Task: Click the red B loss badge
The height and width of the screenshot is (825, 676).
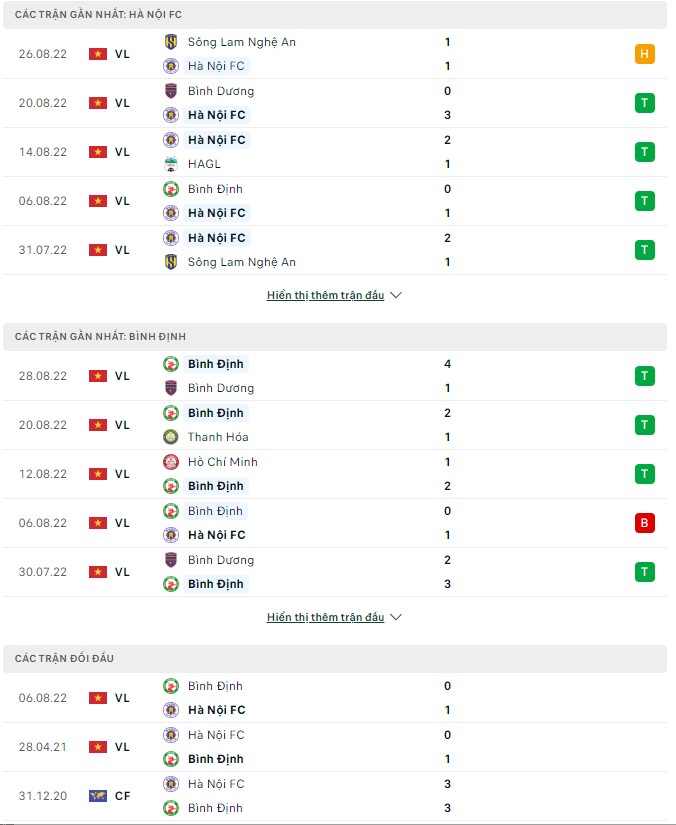Action: [645, 523]
